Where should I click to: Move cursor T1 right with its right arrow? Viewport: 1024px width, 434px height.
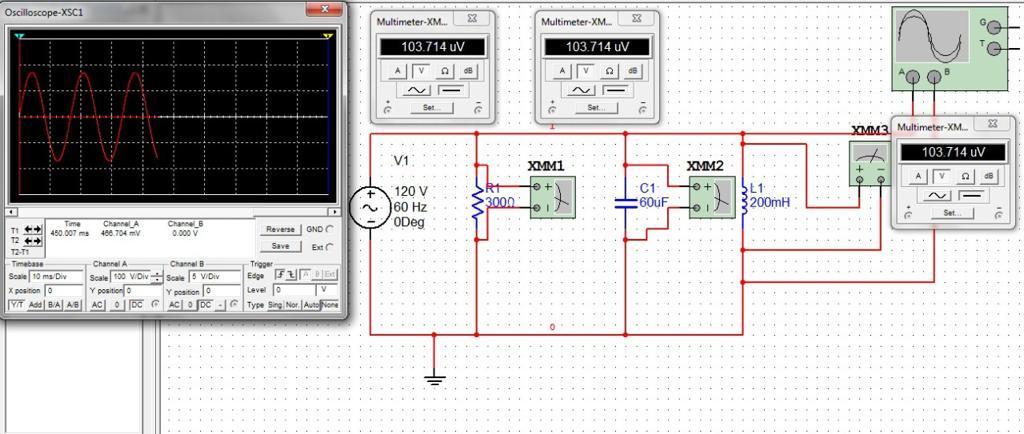pyautogui.click(x=37, y=229)
